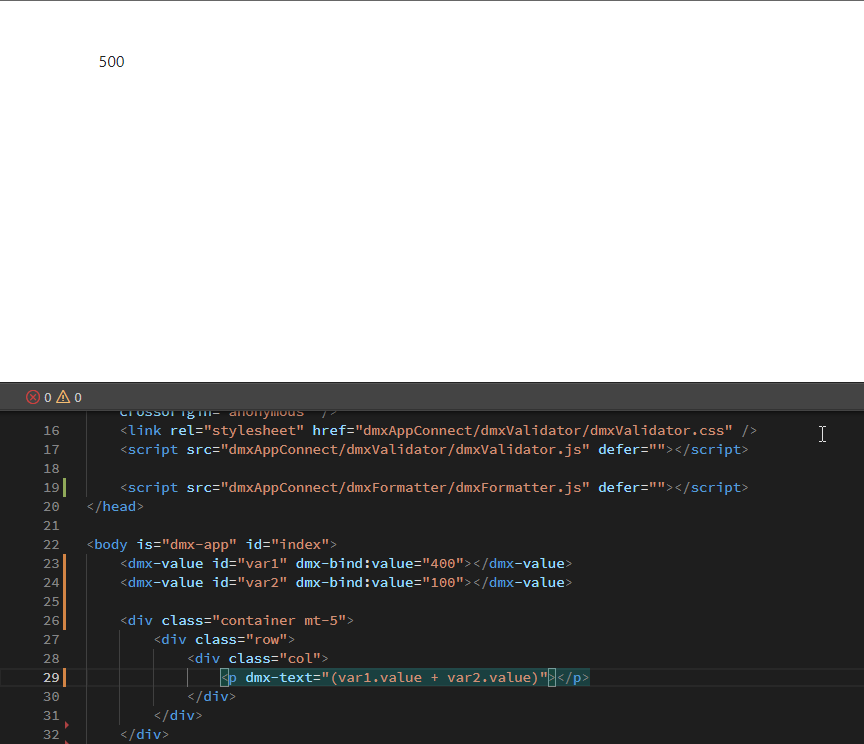The width and height of the screenshot is (864, 744).
Task: Click the div with class "col"
Action: [258, 658]
